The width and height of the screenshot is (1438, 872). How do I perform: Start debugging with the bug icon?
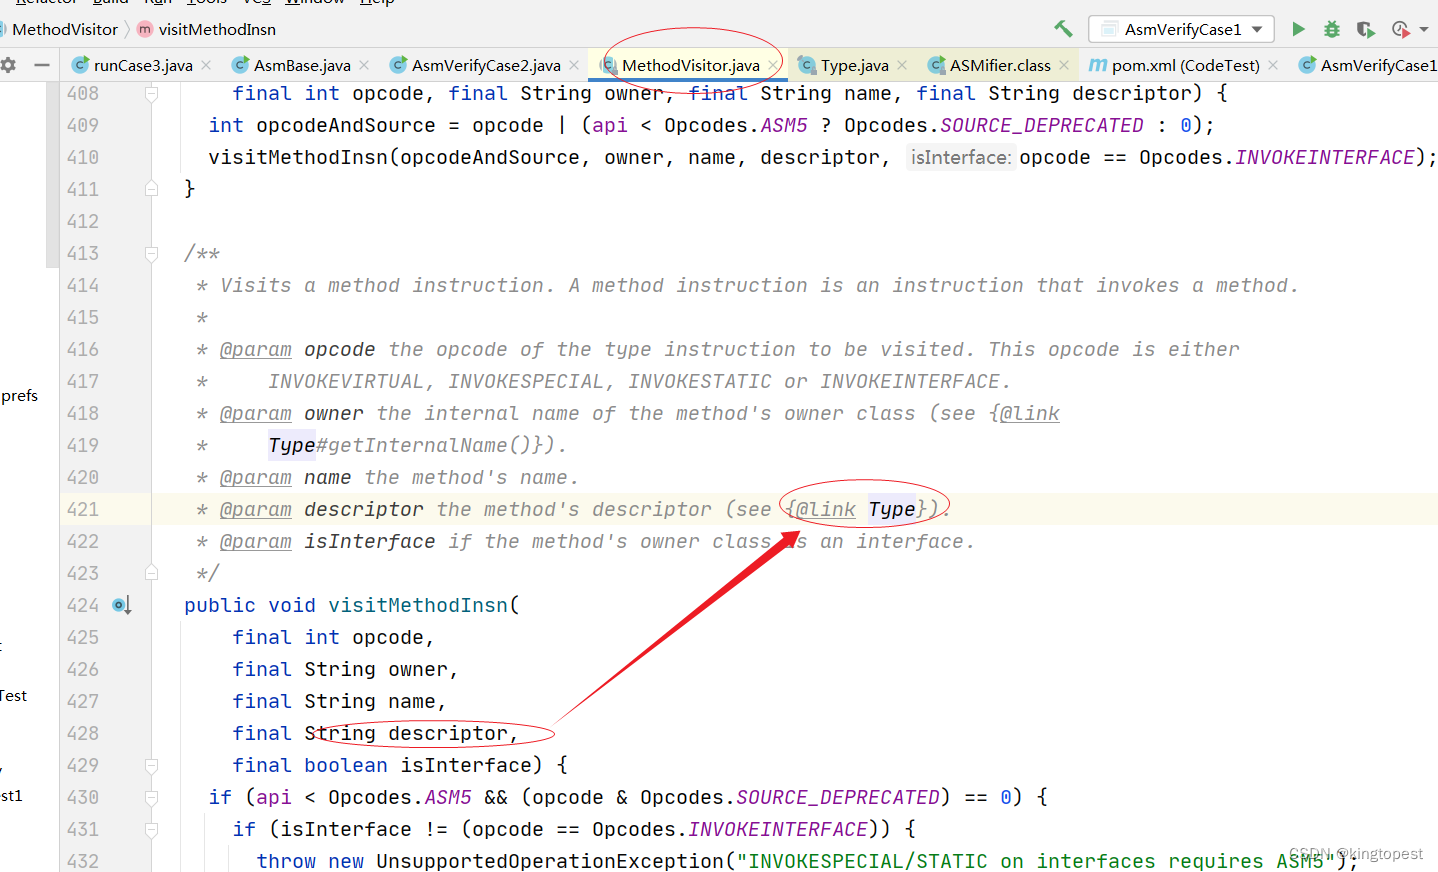pyautogui.click(x=1331, y=28)
